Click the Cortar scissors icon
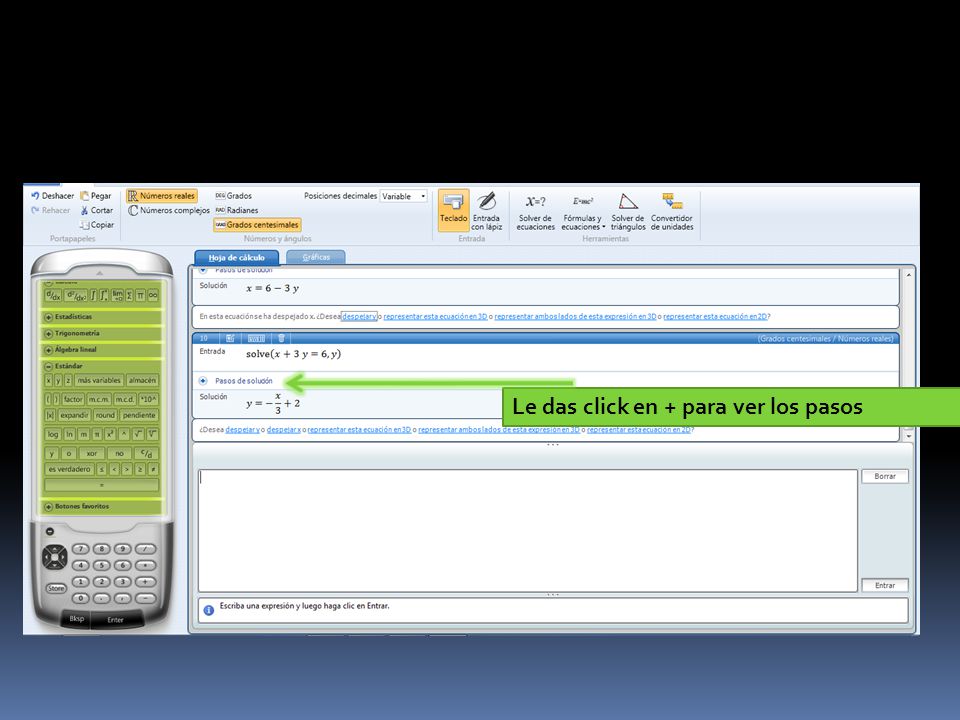 point(84,210)
